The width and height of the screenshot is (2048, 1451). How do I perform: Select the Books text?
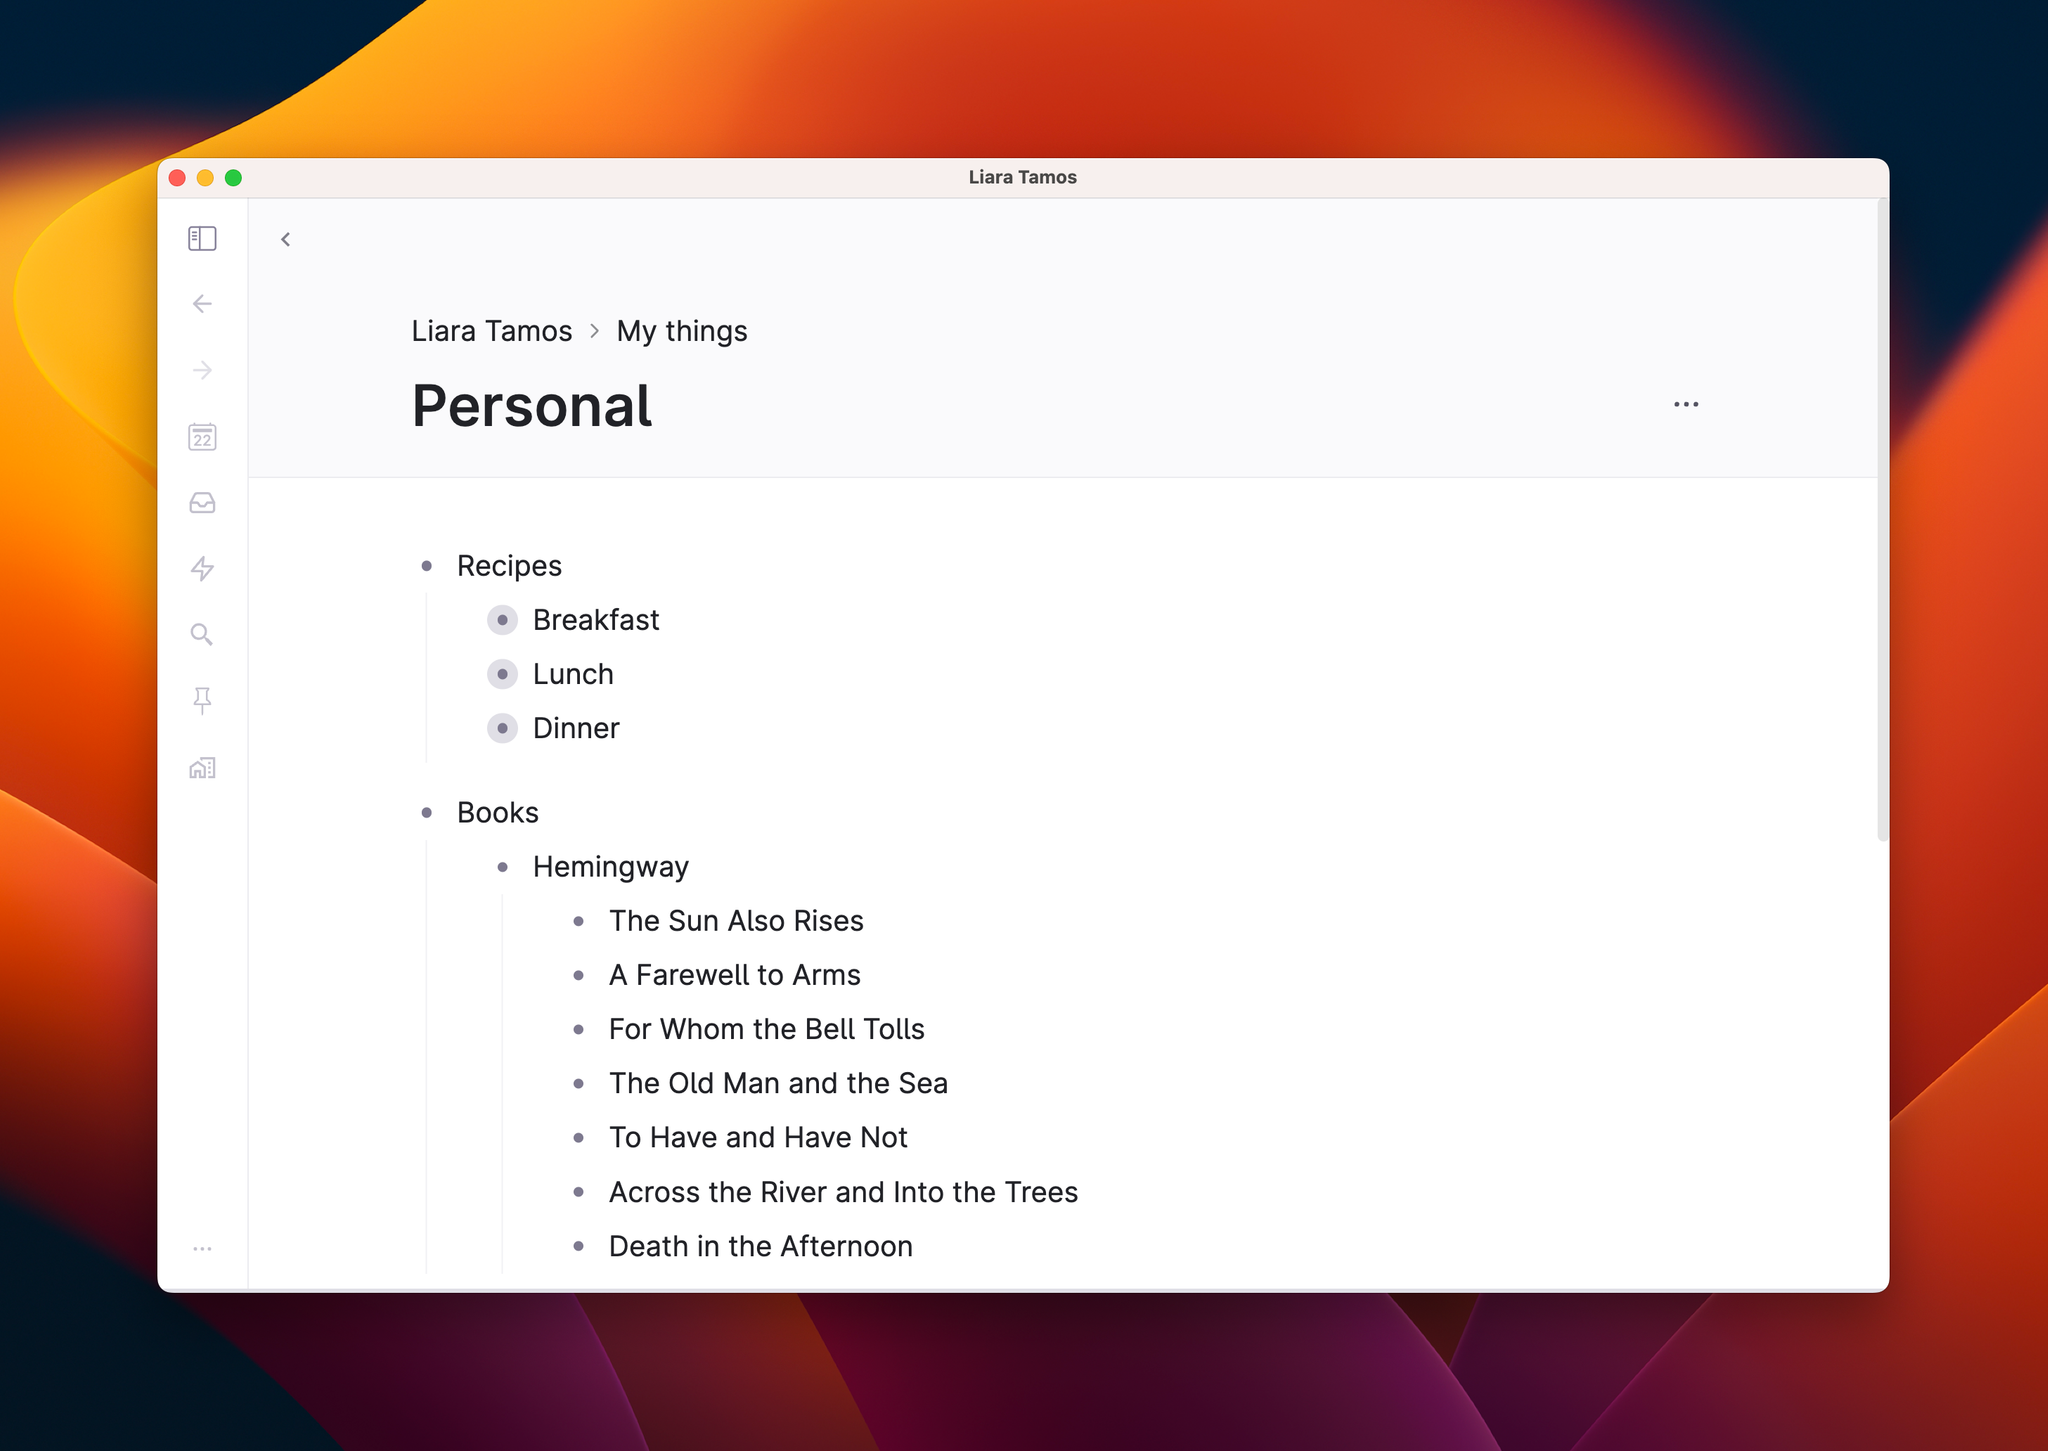pos(498,813)
